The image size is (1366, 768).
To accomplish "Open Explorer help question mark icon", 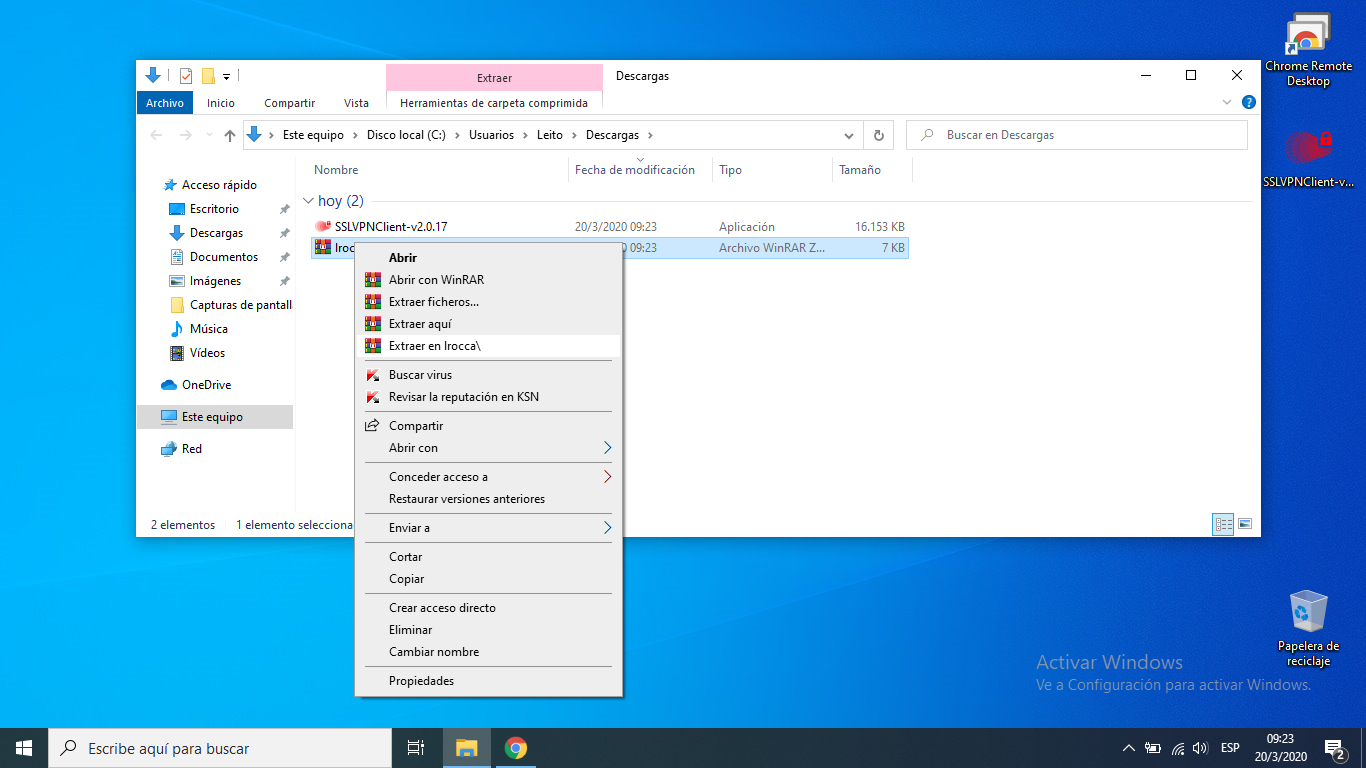I will pyautogui.click(x=1249, y=103).
